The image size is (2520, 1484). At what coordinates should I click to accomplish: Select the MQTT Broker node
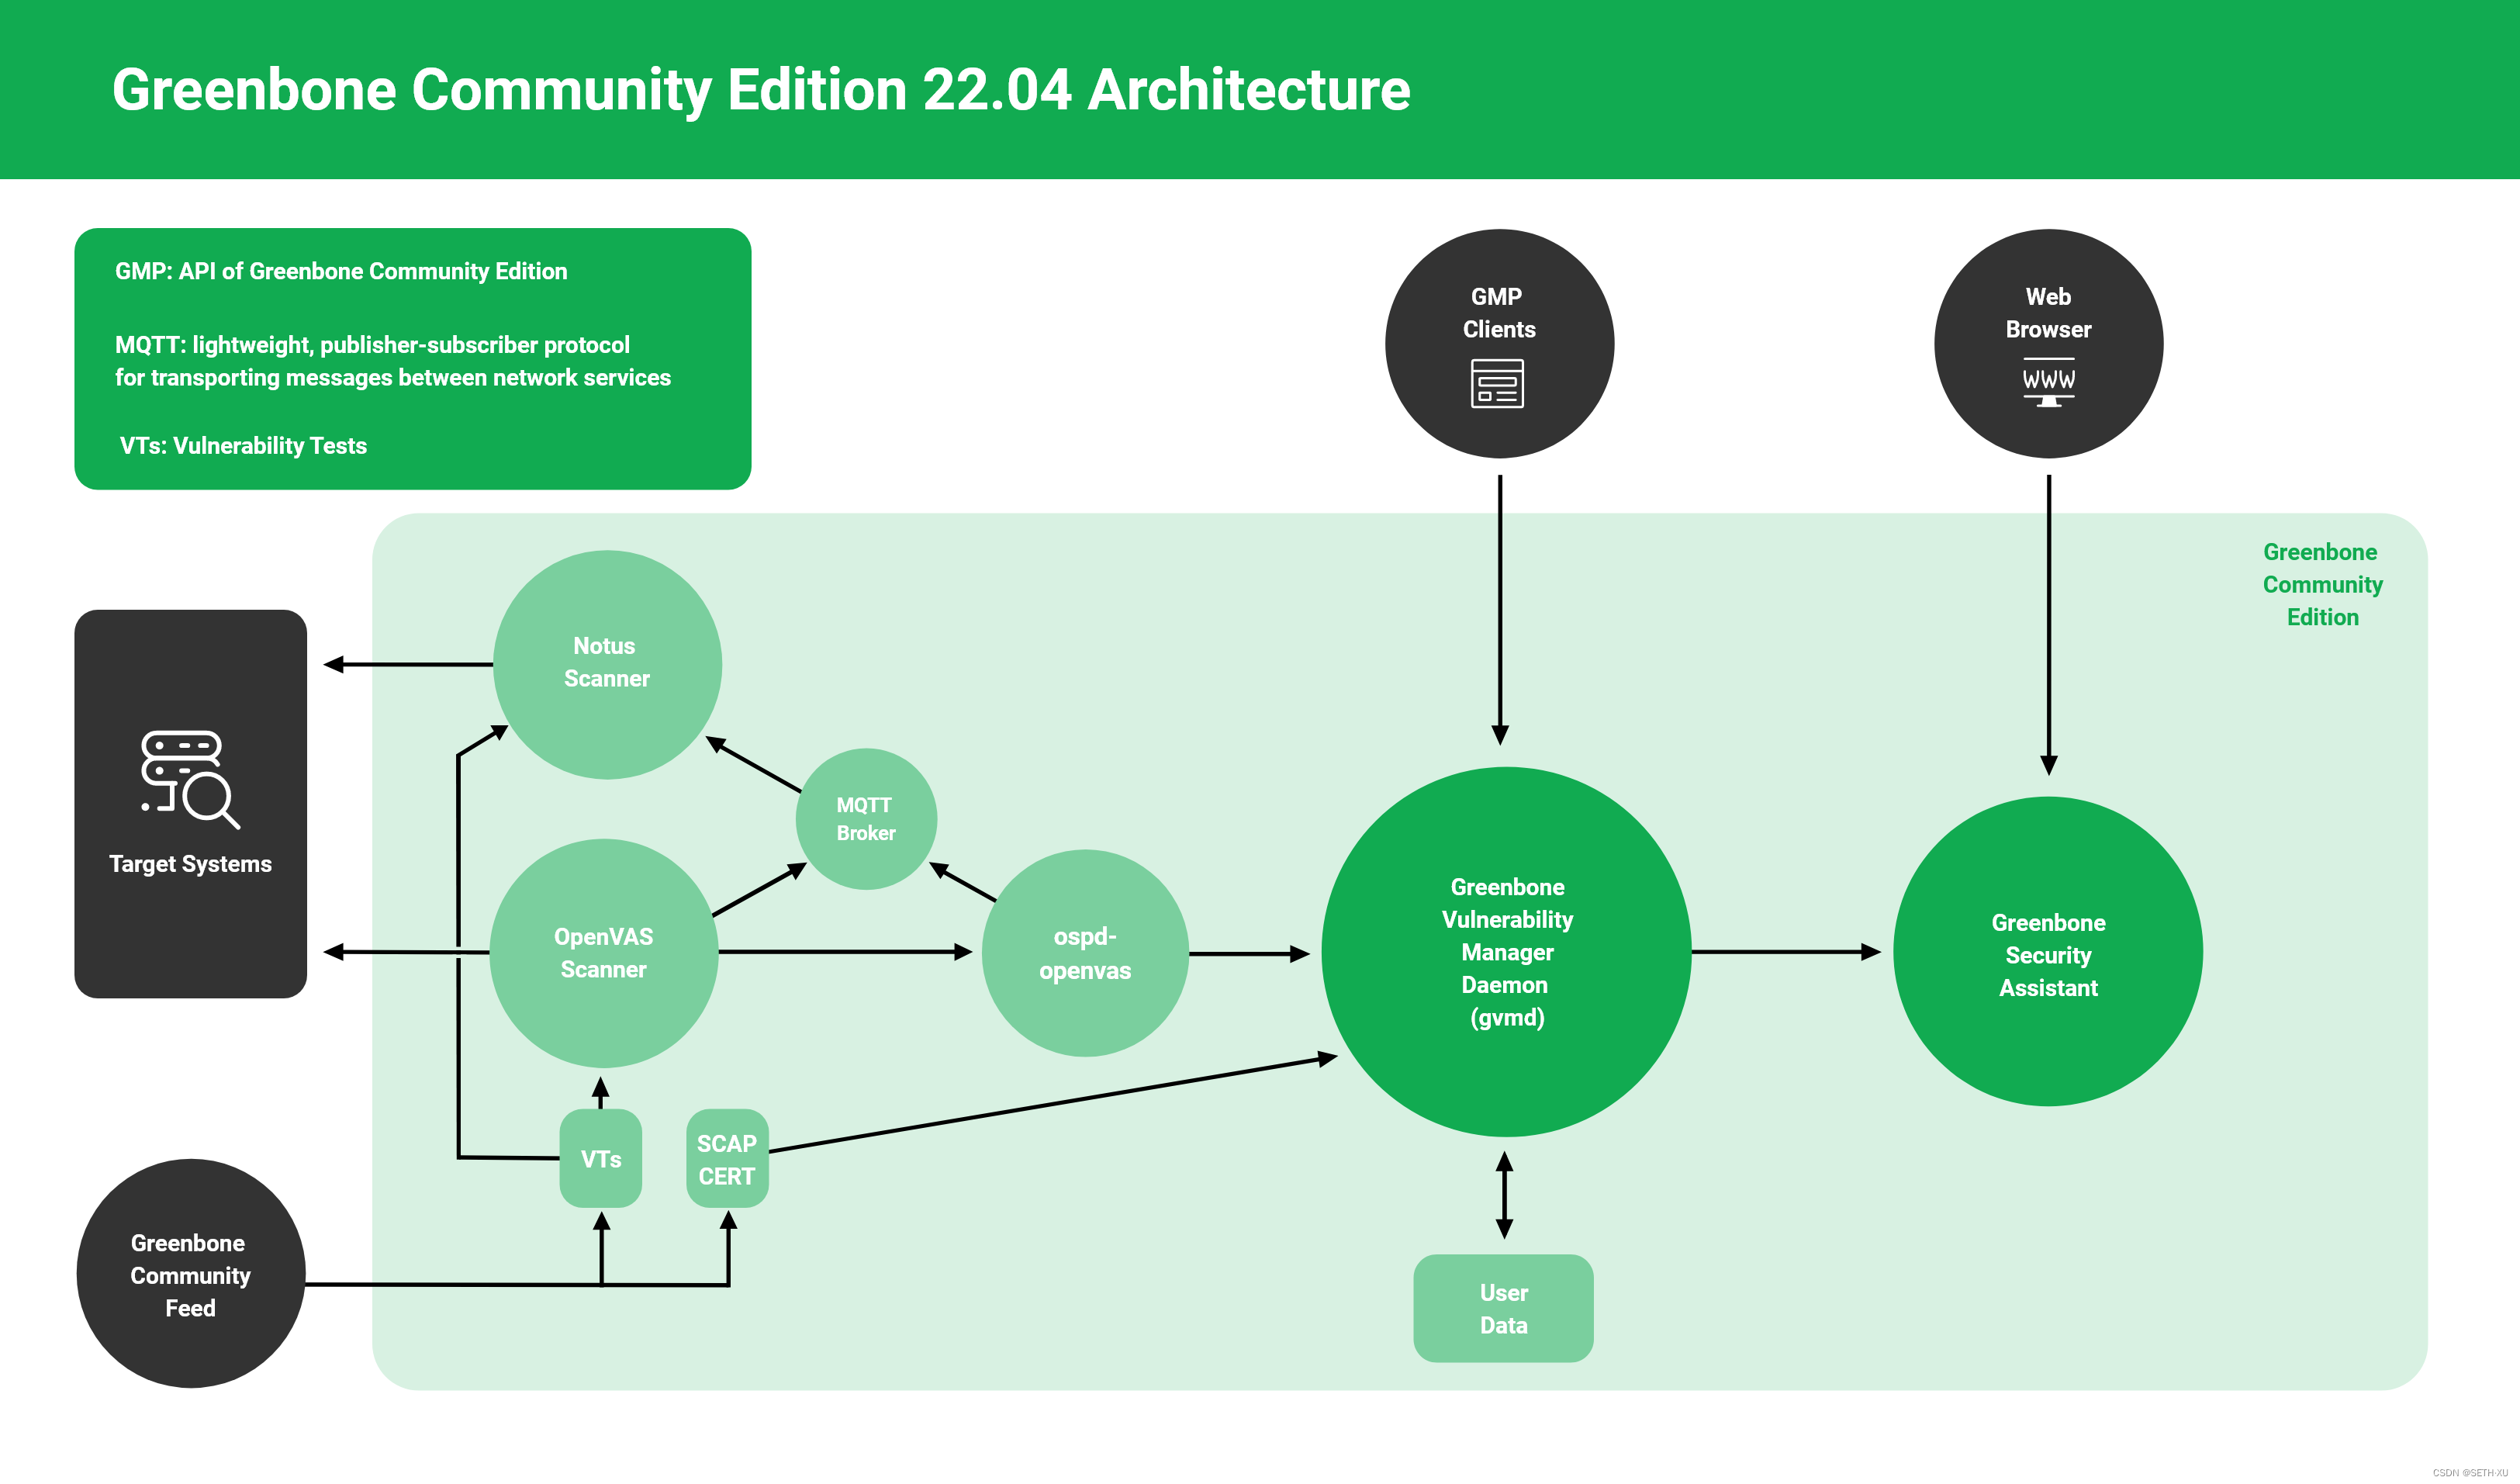tap(866, 819)
